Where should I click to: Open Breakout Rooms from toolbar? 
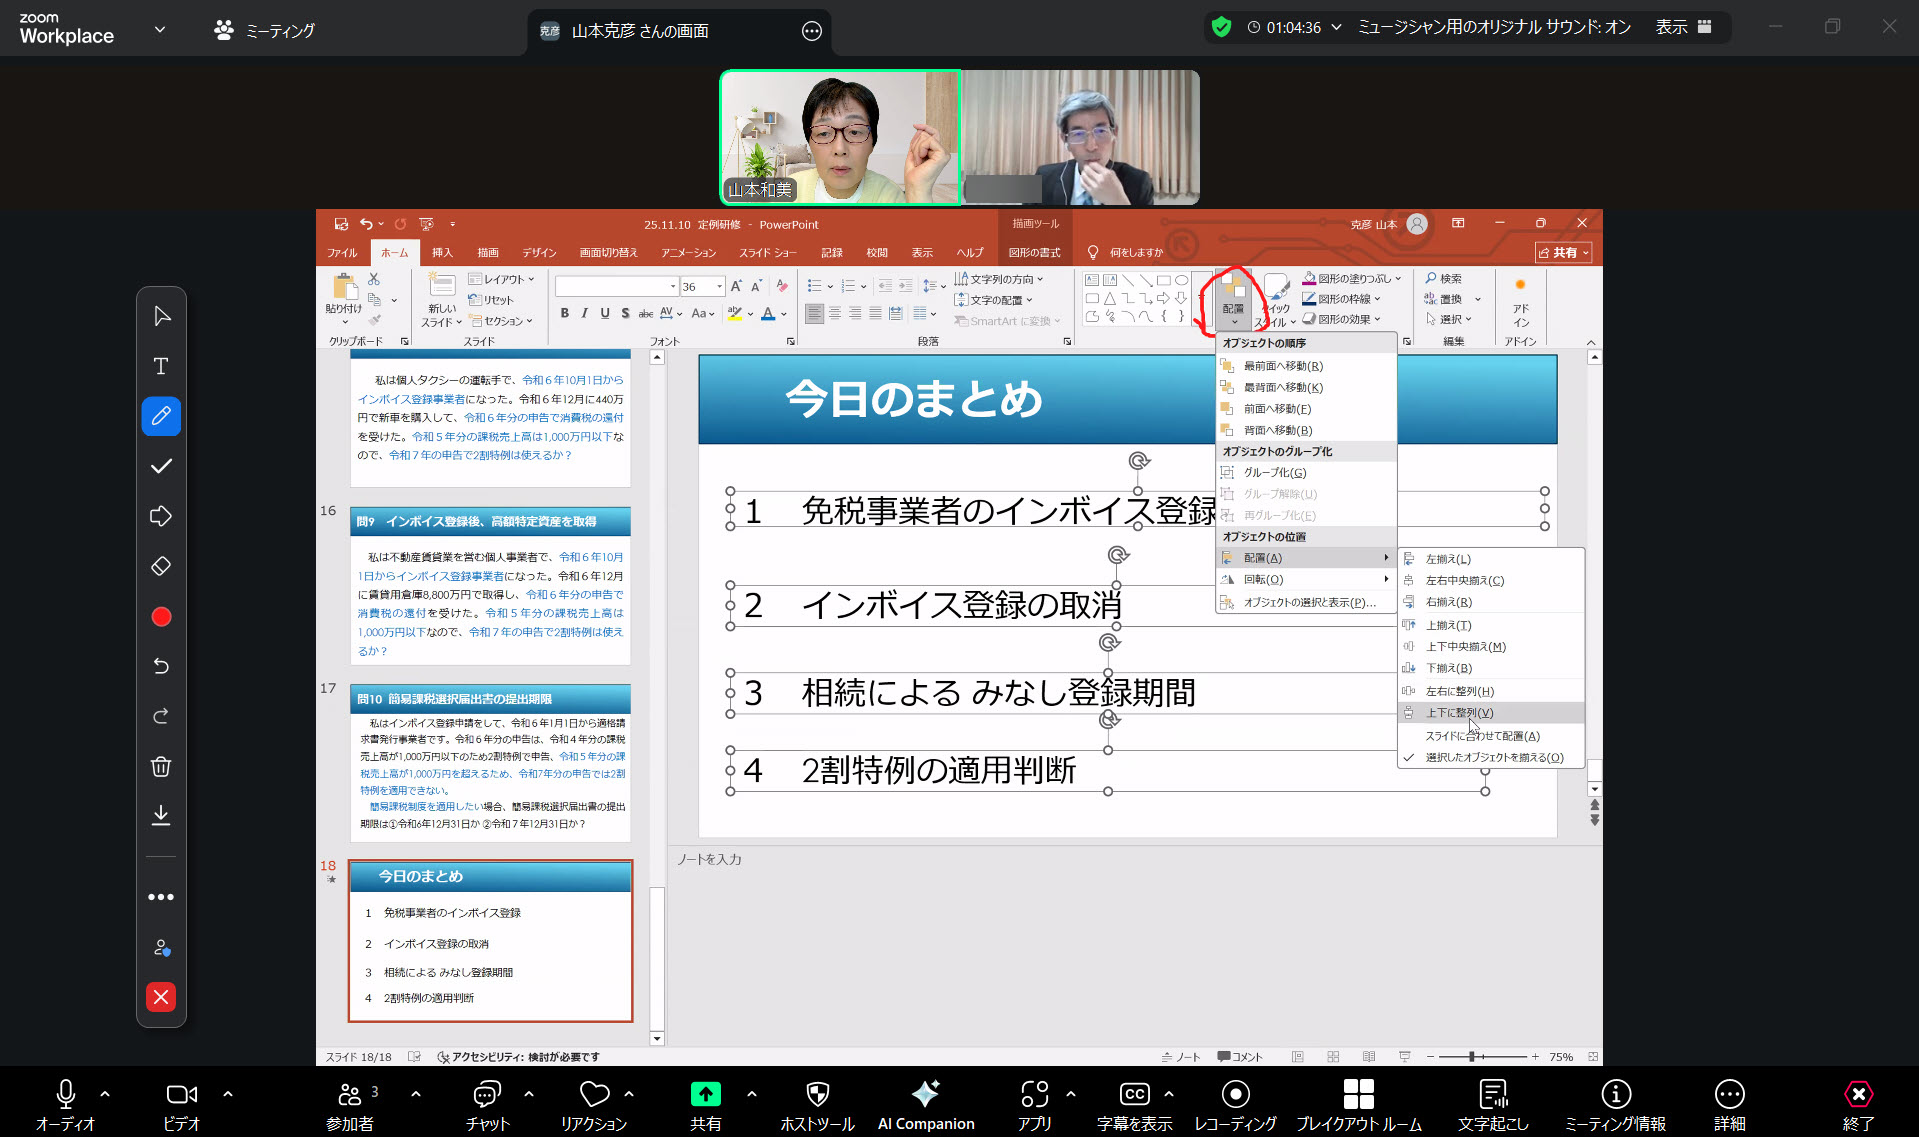pos(1358,1104)
